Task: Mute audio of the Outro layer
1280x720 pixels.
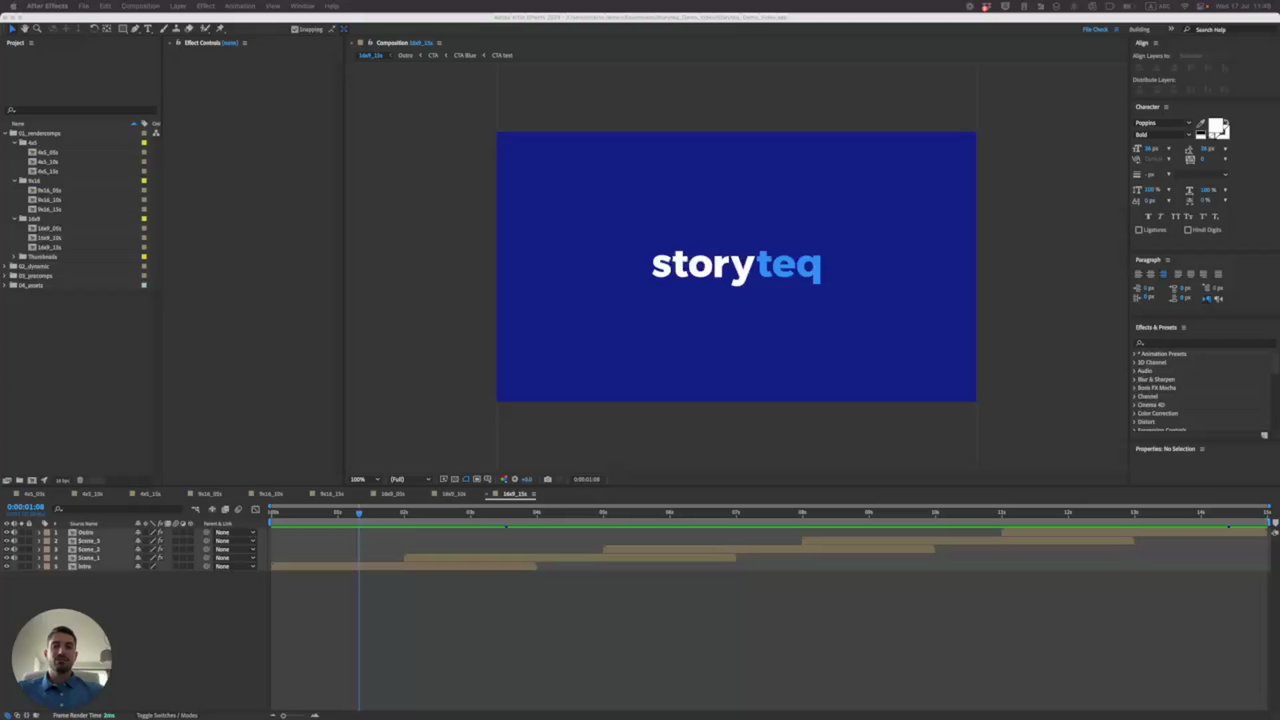Action: coord(15,532)
